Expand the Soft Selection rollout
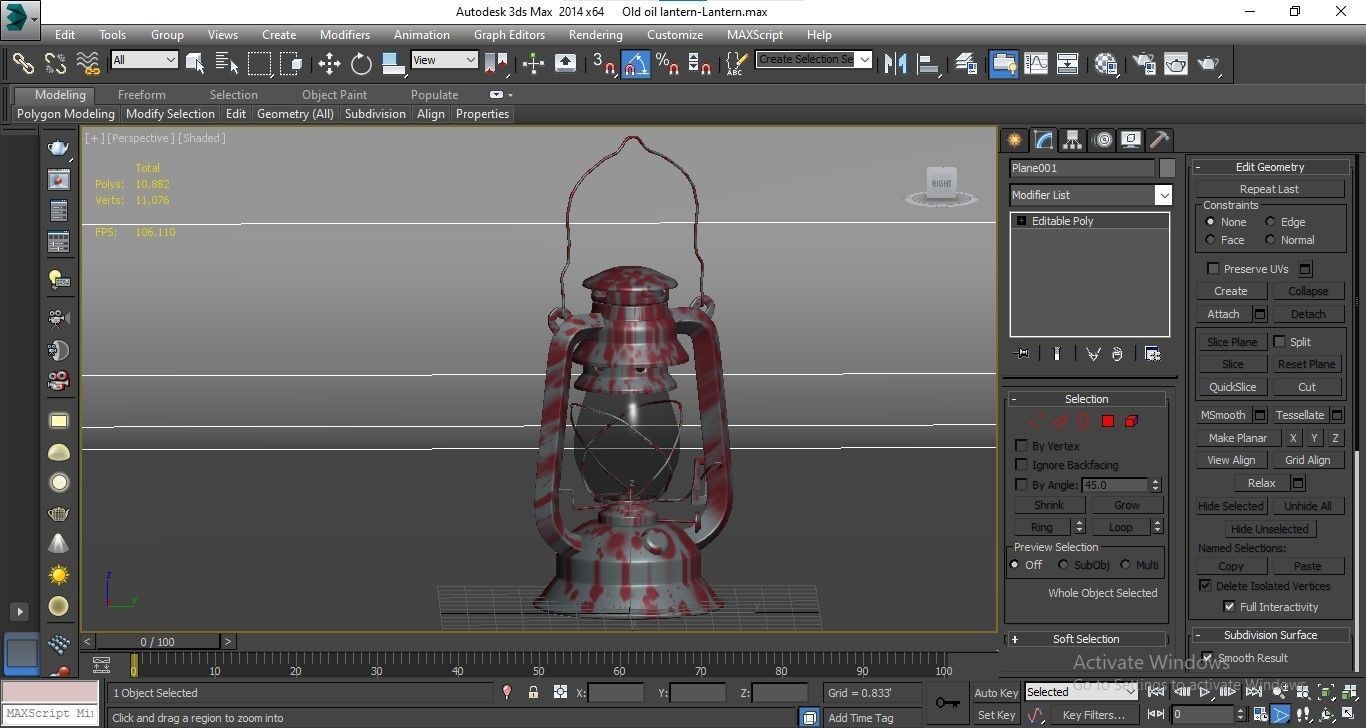The image size is (1366, 728). pyautogui.click(x=1086, y=639)
